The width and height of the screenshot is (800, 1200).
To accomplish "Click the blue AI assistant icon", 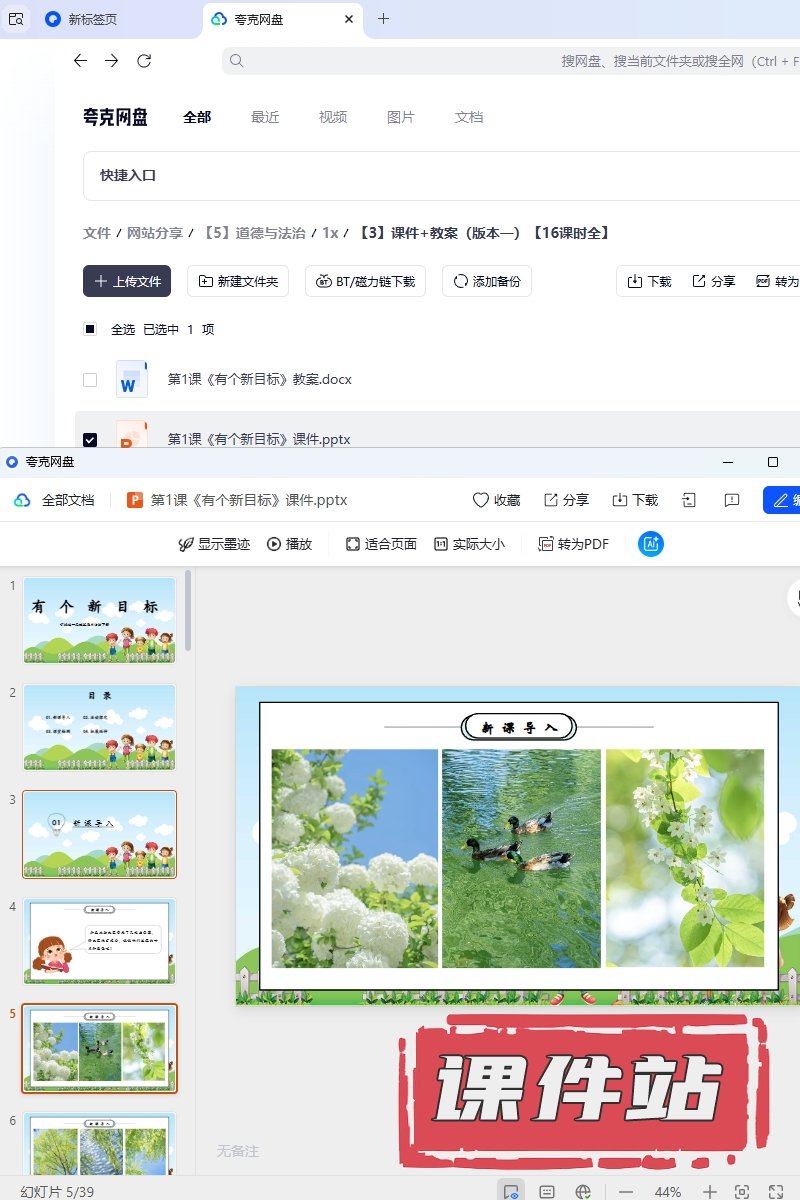I will pos(651,544).
